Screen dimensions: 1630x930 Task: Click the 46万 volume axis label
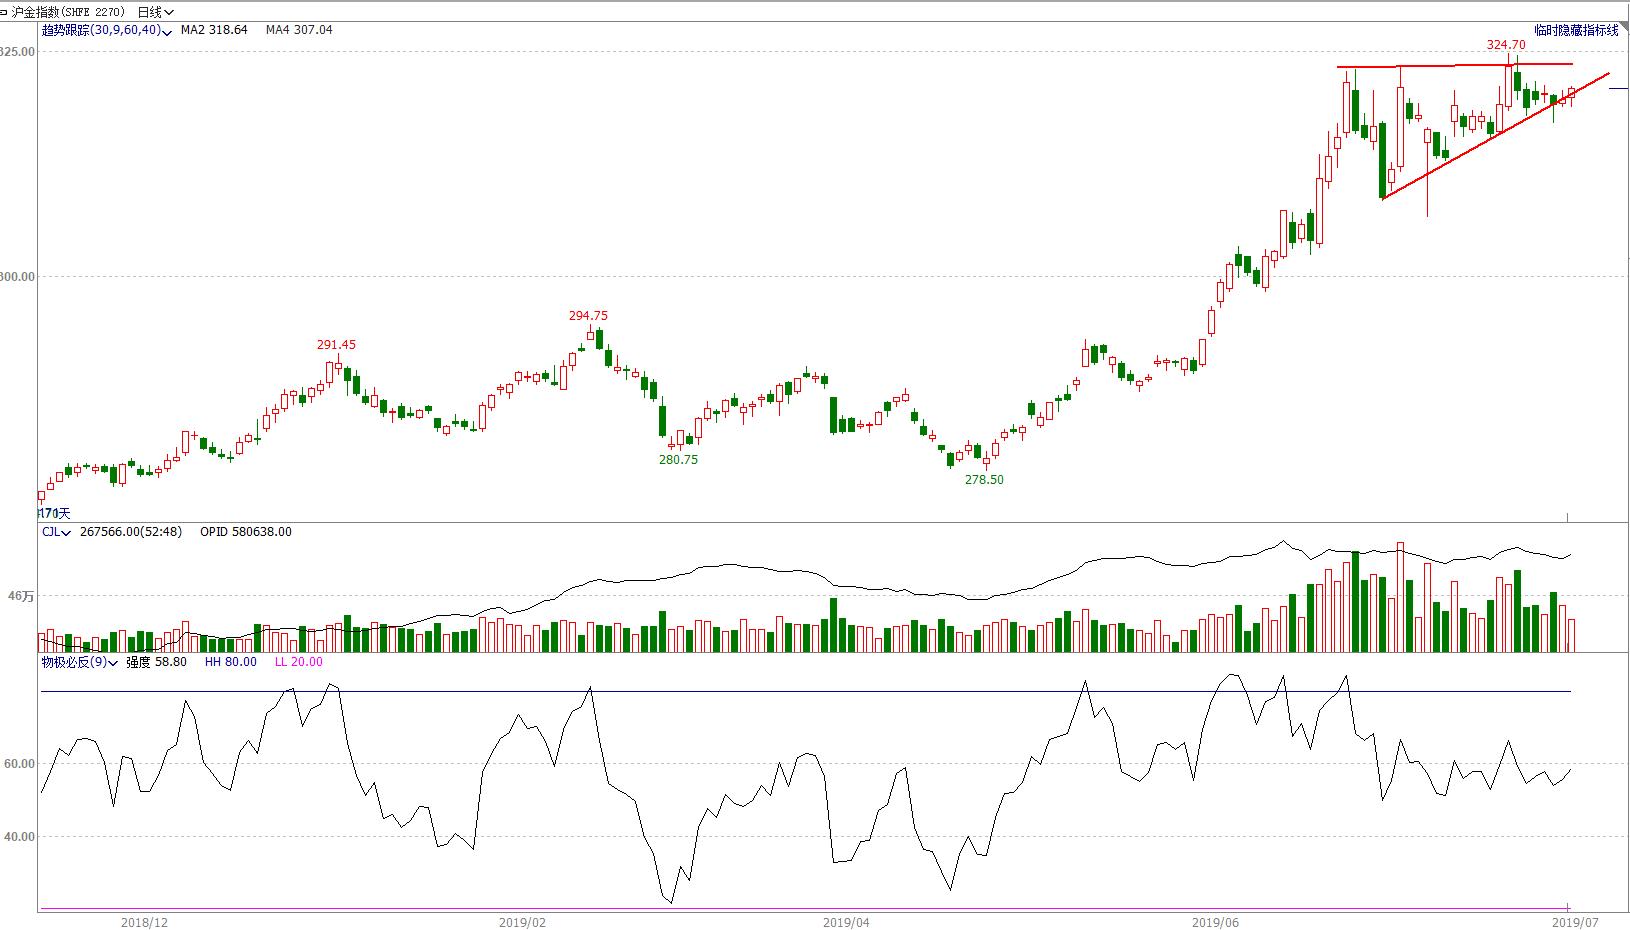21,597
